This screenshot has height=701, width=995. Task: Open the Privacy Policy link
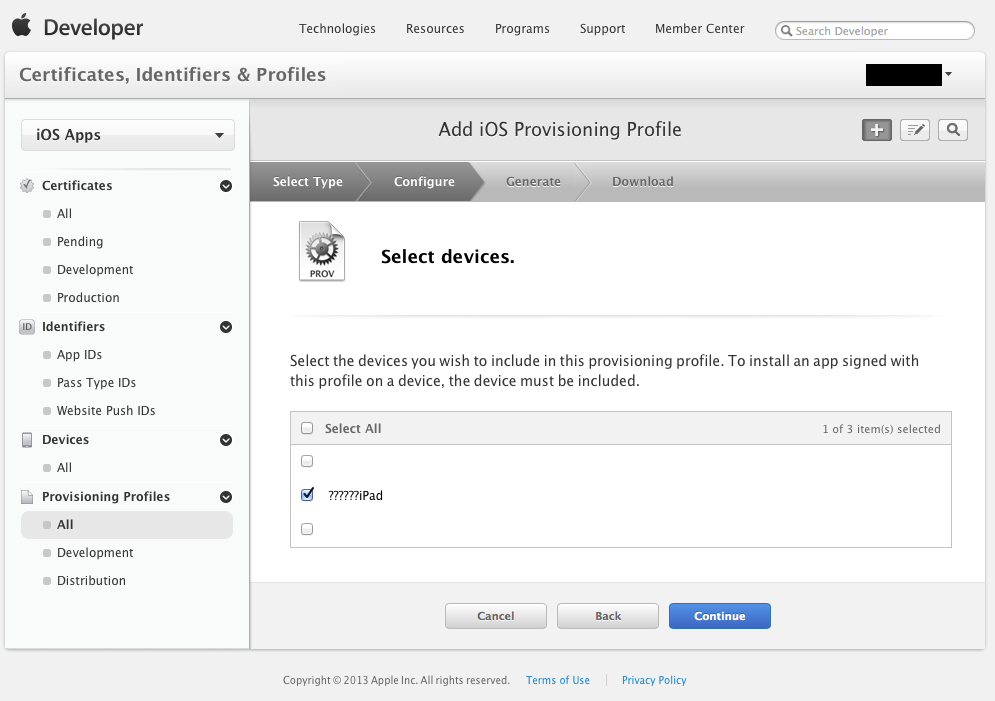654,680
